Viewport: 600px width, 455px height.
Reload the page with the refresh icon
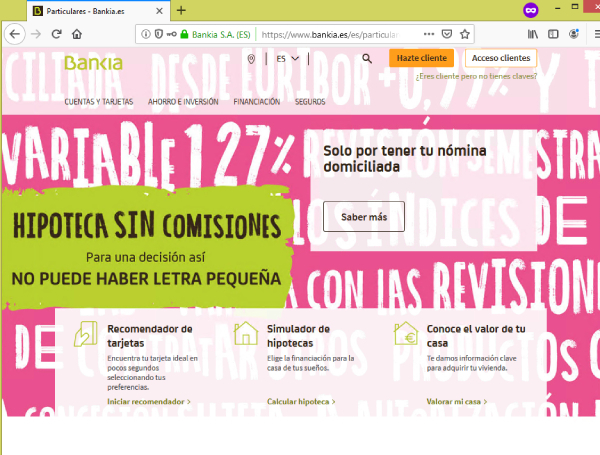56,33
